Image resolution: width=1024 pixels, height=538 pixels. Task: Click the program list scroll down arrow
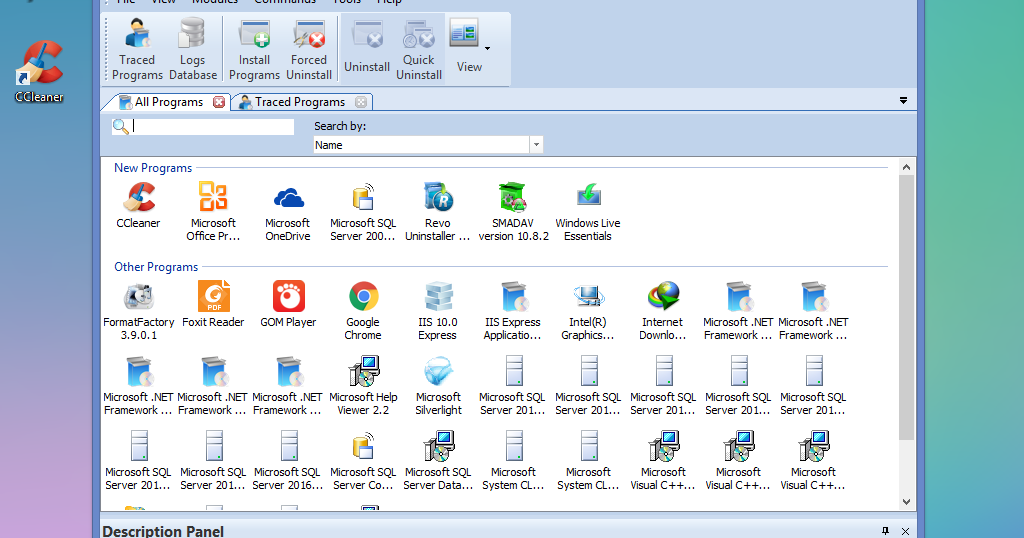tap(906, 501)
